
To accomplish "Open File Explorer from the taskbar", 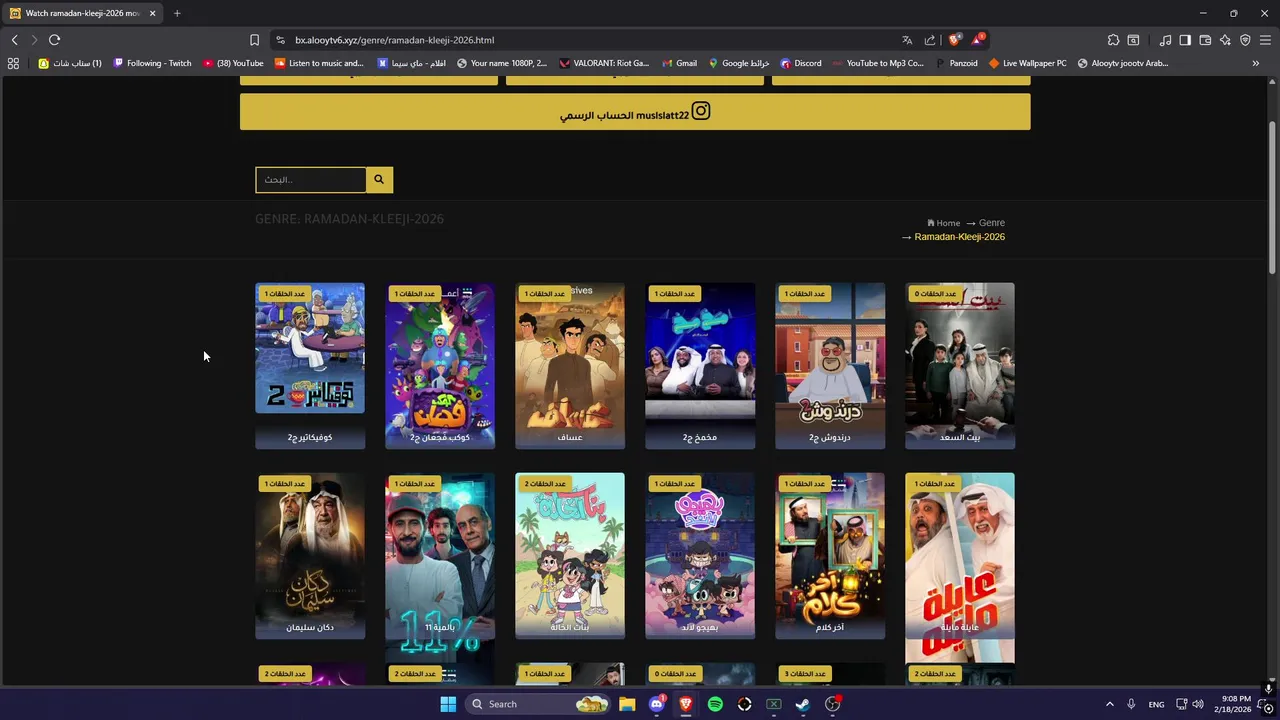I will [627, 704].
